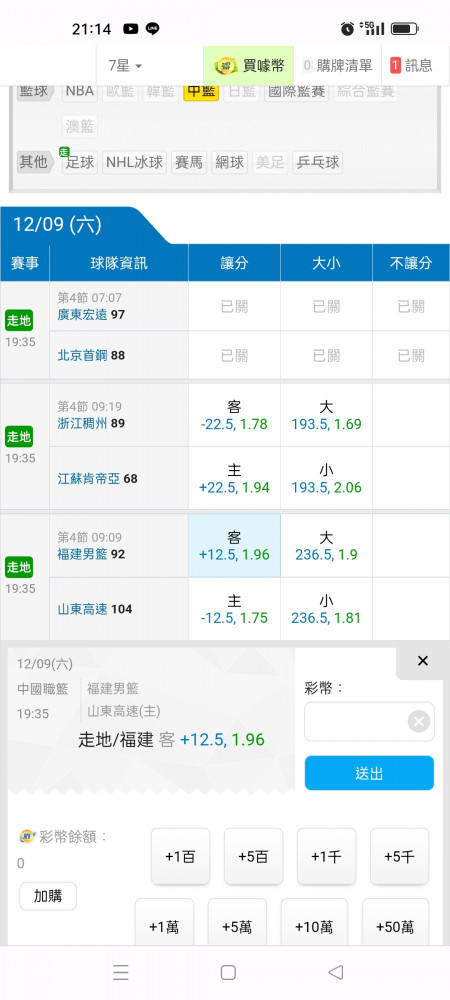Open the 購牌清單 bet slip list
This screenshot has height=1000, width=450.
tap(337, 65)
